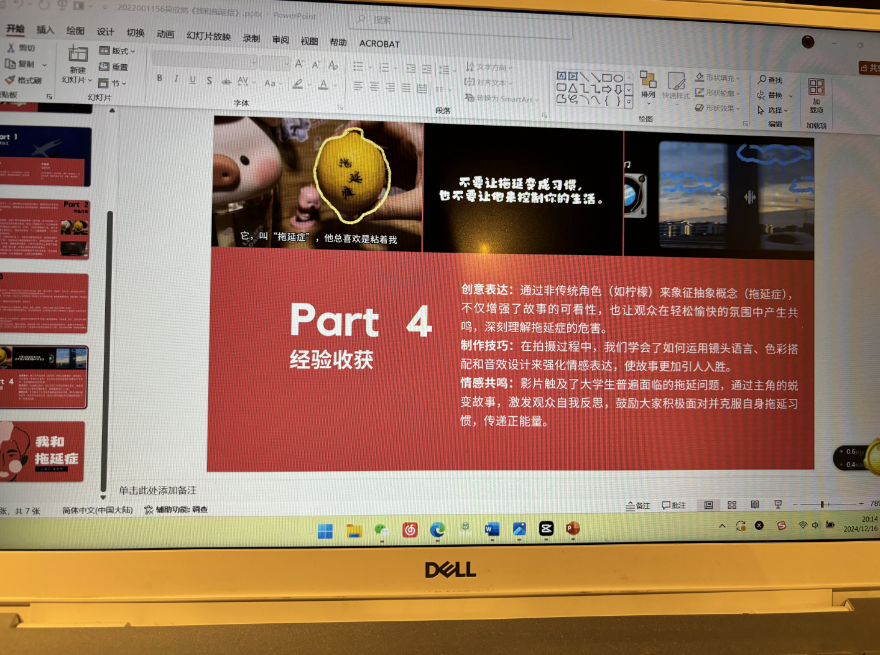Click the Notes (备注) button in status bar
This screenshot has height=655, width=880.
pyautogui.click(x=637, y=506)
